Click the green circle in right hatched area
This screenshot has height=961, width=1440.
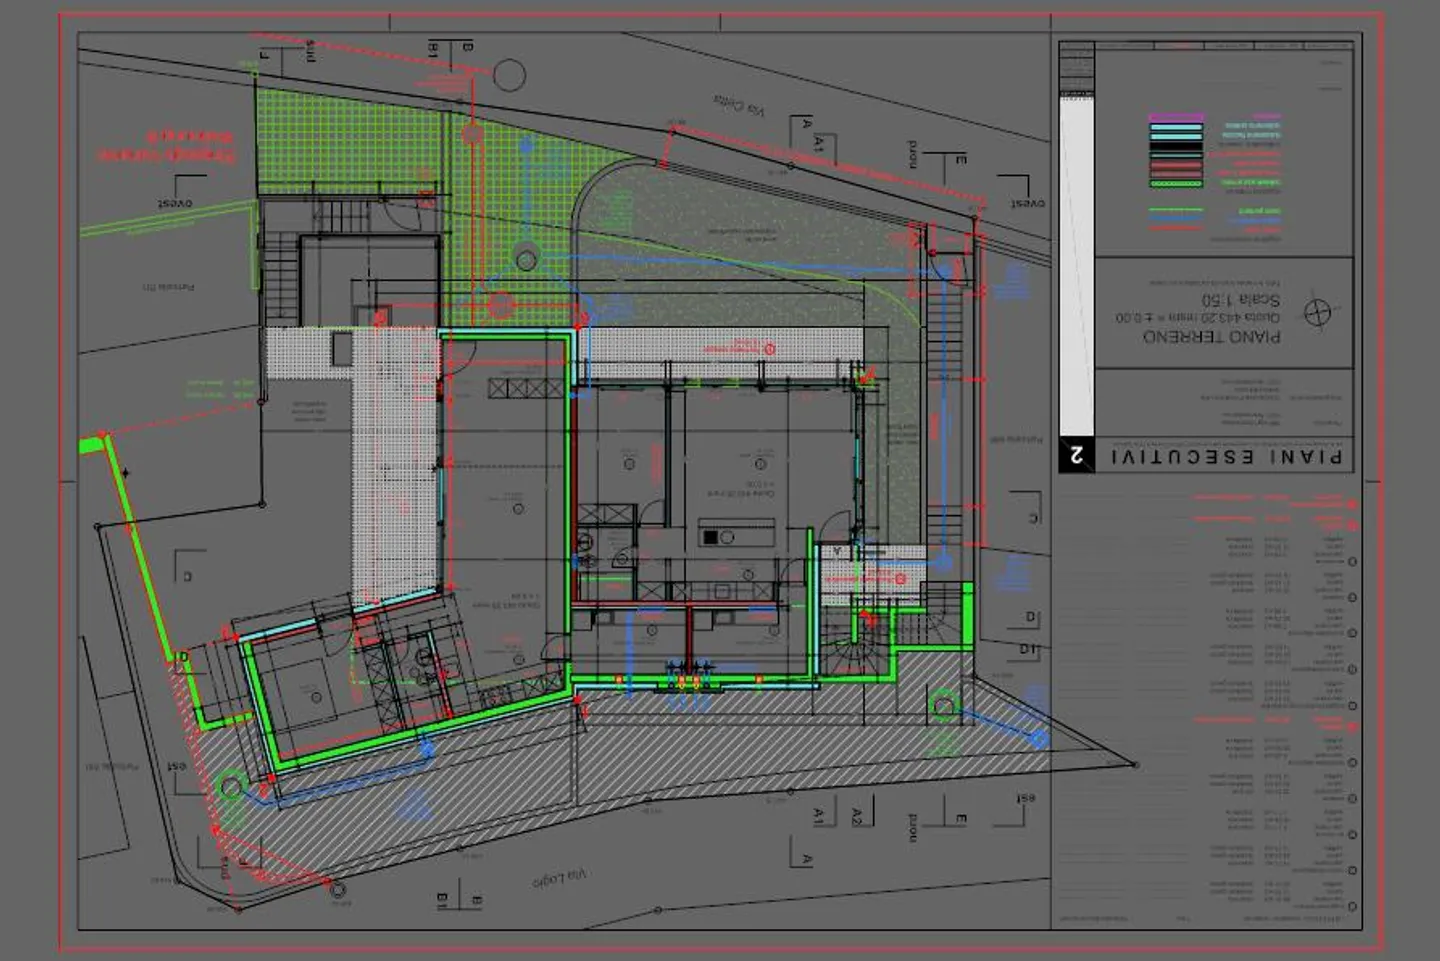click(x=942, y=706)
